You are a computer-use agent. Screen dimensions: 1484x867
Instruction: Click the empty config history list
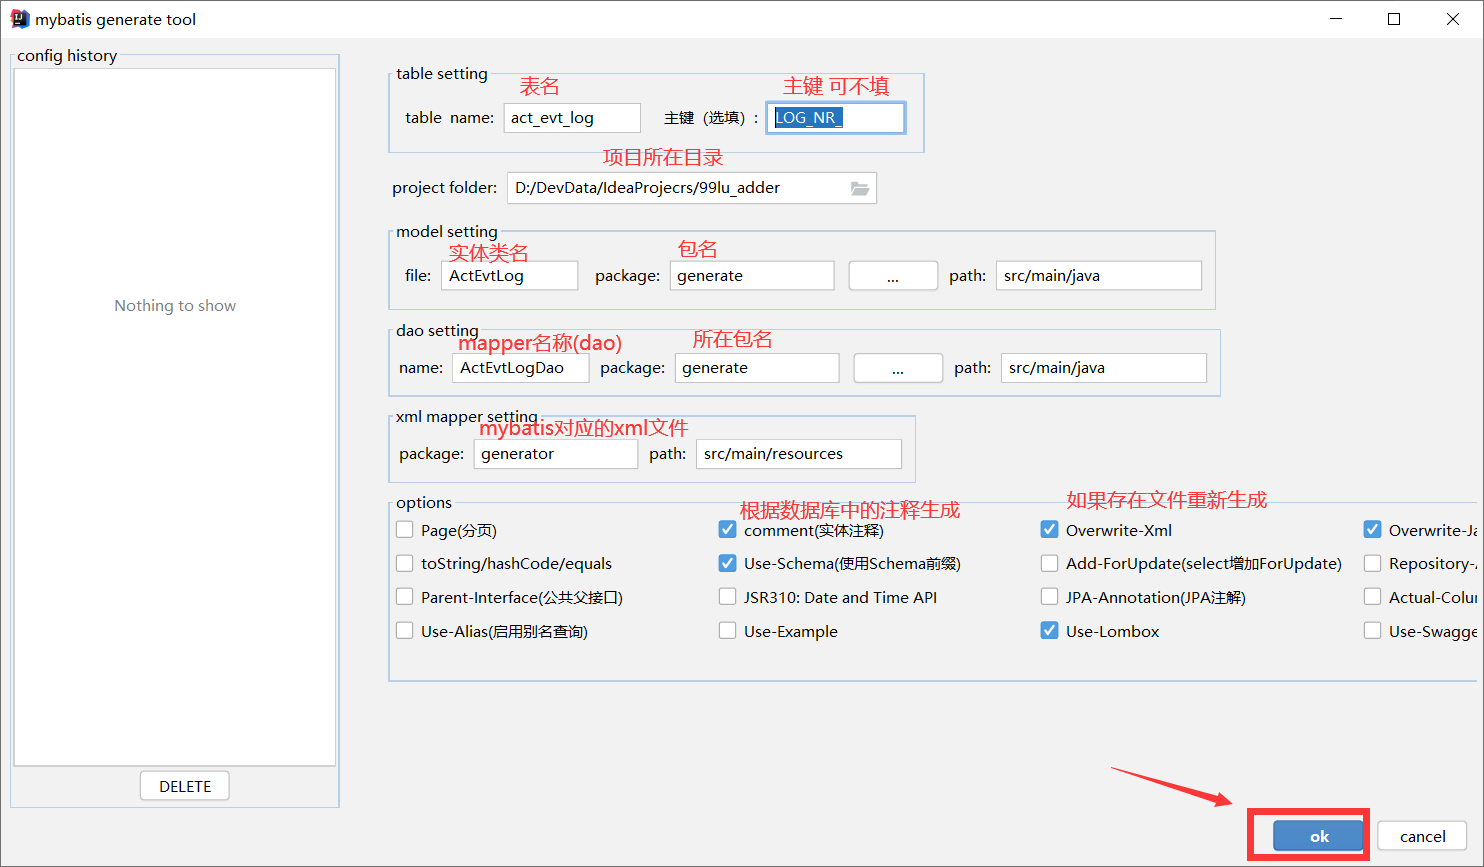click(175, 417)
